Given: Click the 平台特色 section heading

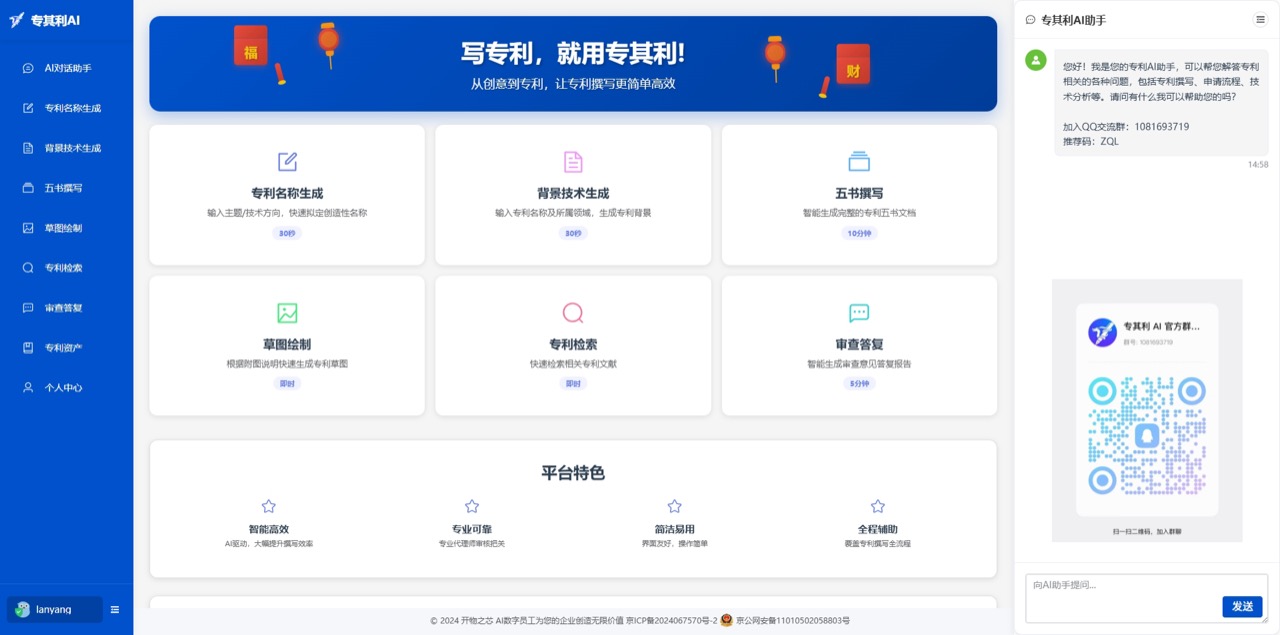Looking at the screenshot, I should pyautogui.click(x=573, y=473).
